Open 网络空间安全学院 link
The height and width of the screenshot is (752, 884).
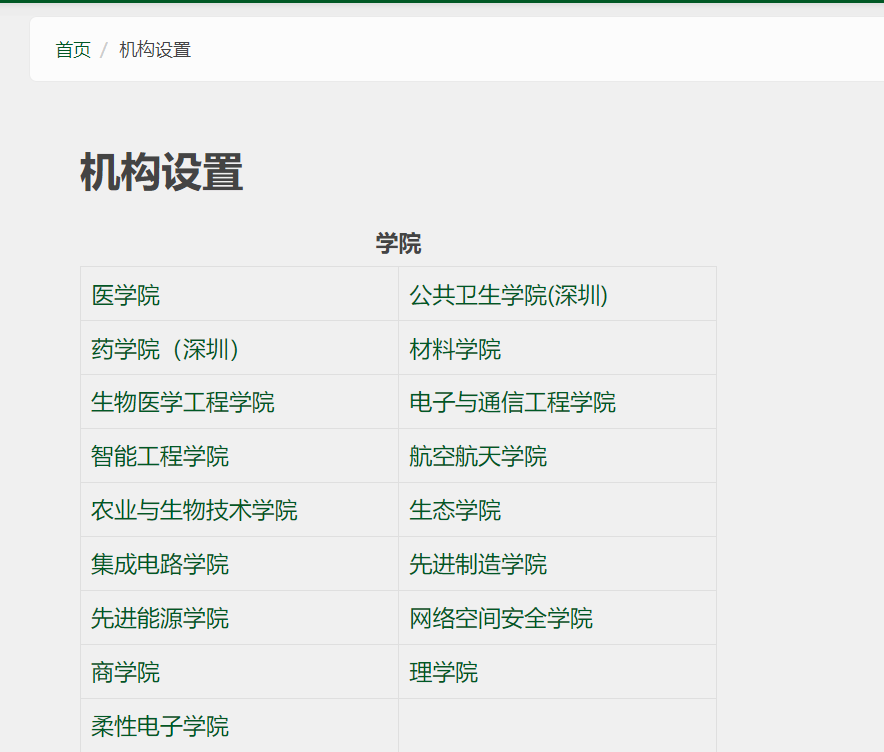tap(501, 618)
